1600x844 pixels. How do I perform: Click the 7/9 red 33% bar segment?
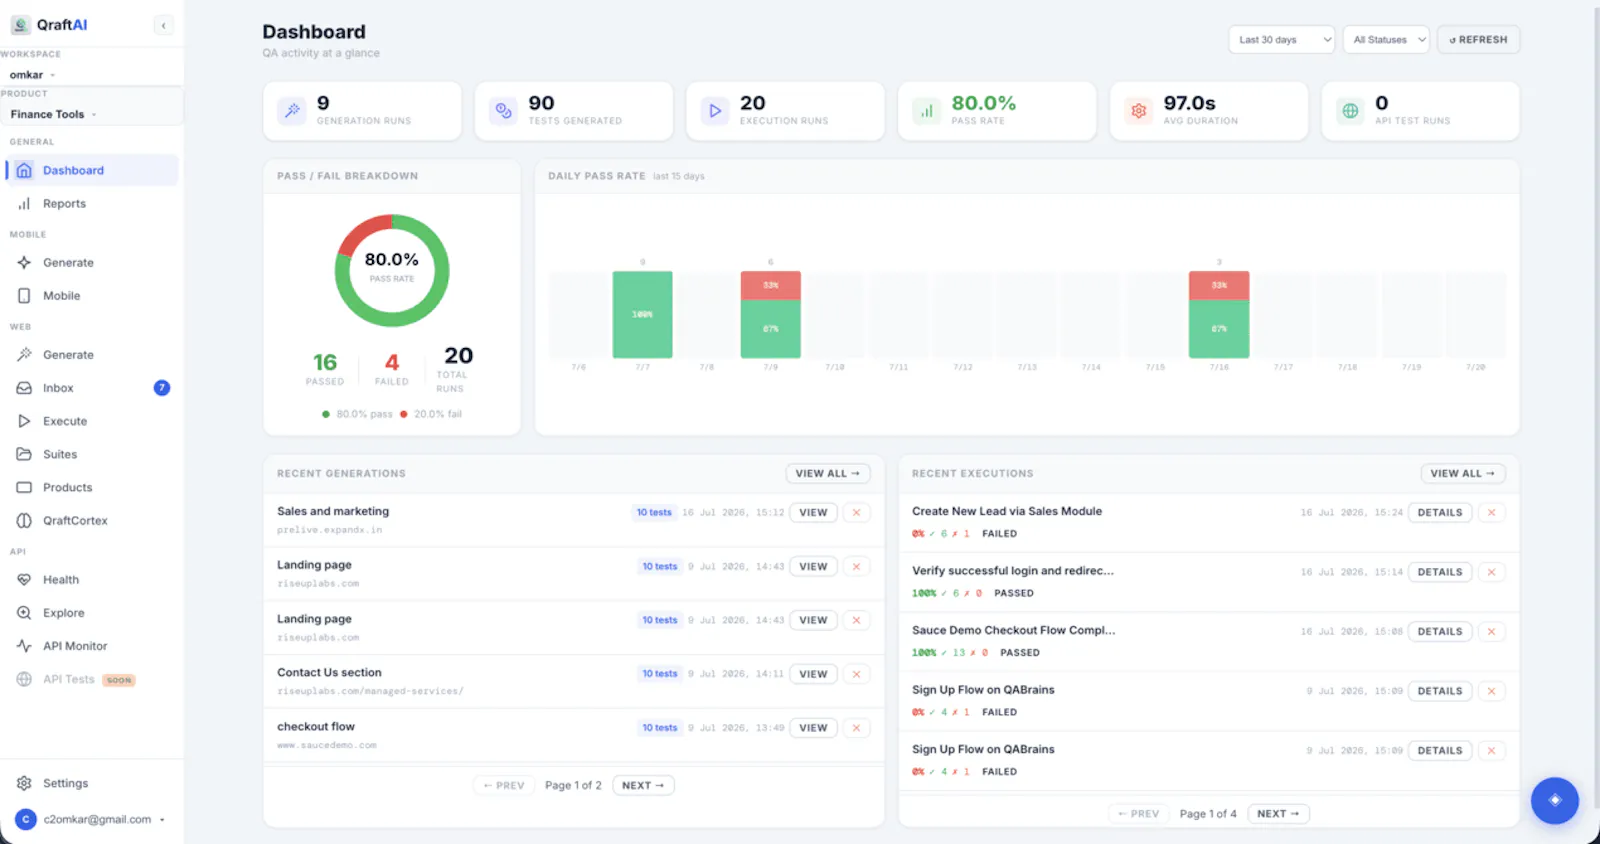pyautogui.click(x=770, y=286)
